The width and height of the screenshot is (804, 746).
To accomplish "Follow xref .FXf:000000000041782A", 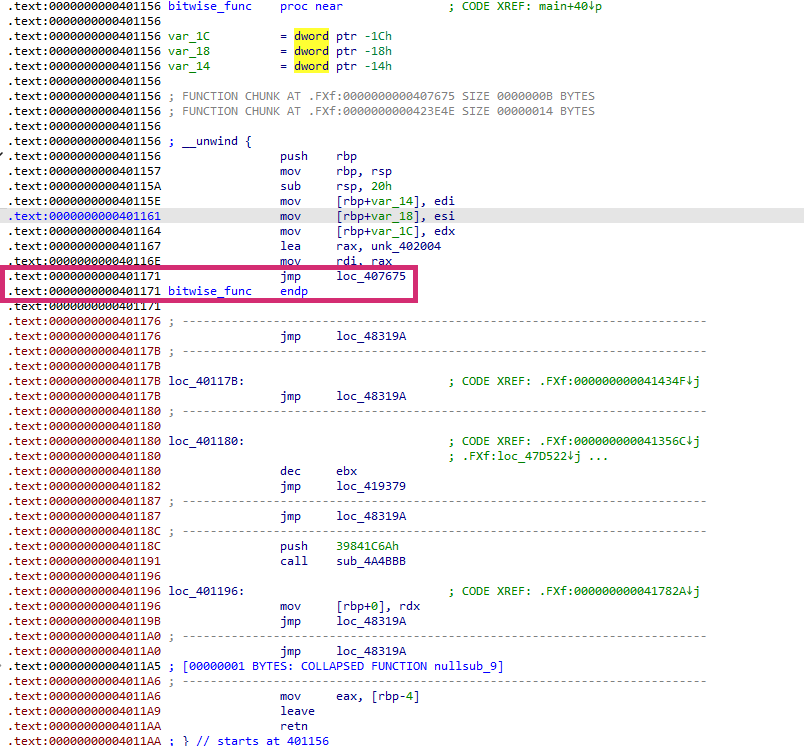I will coord(619,591).
